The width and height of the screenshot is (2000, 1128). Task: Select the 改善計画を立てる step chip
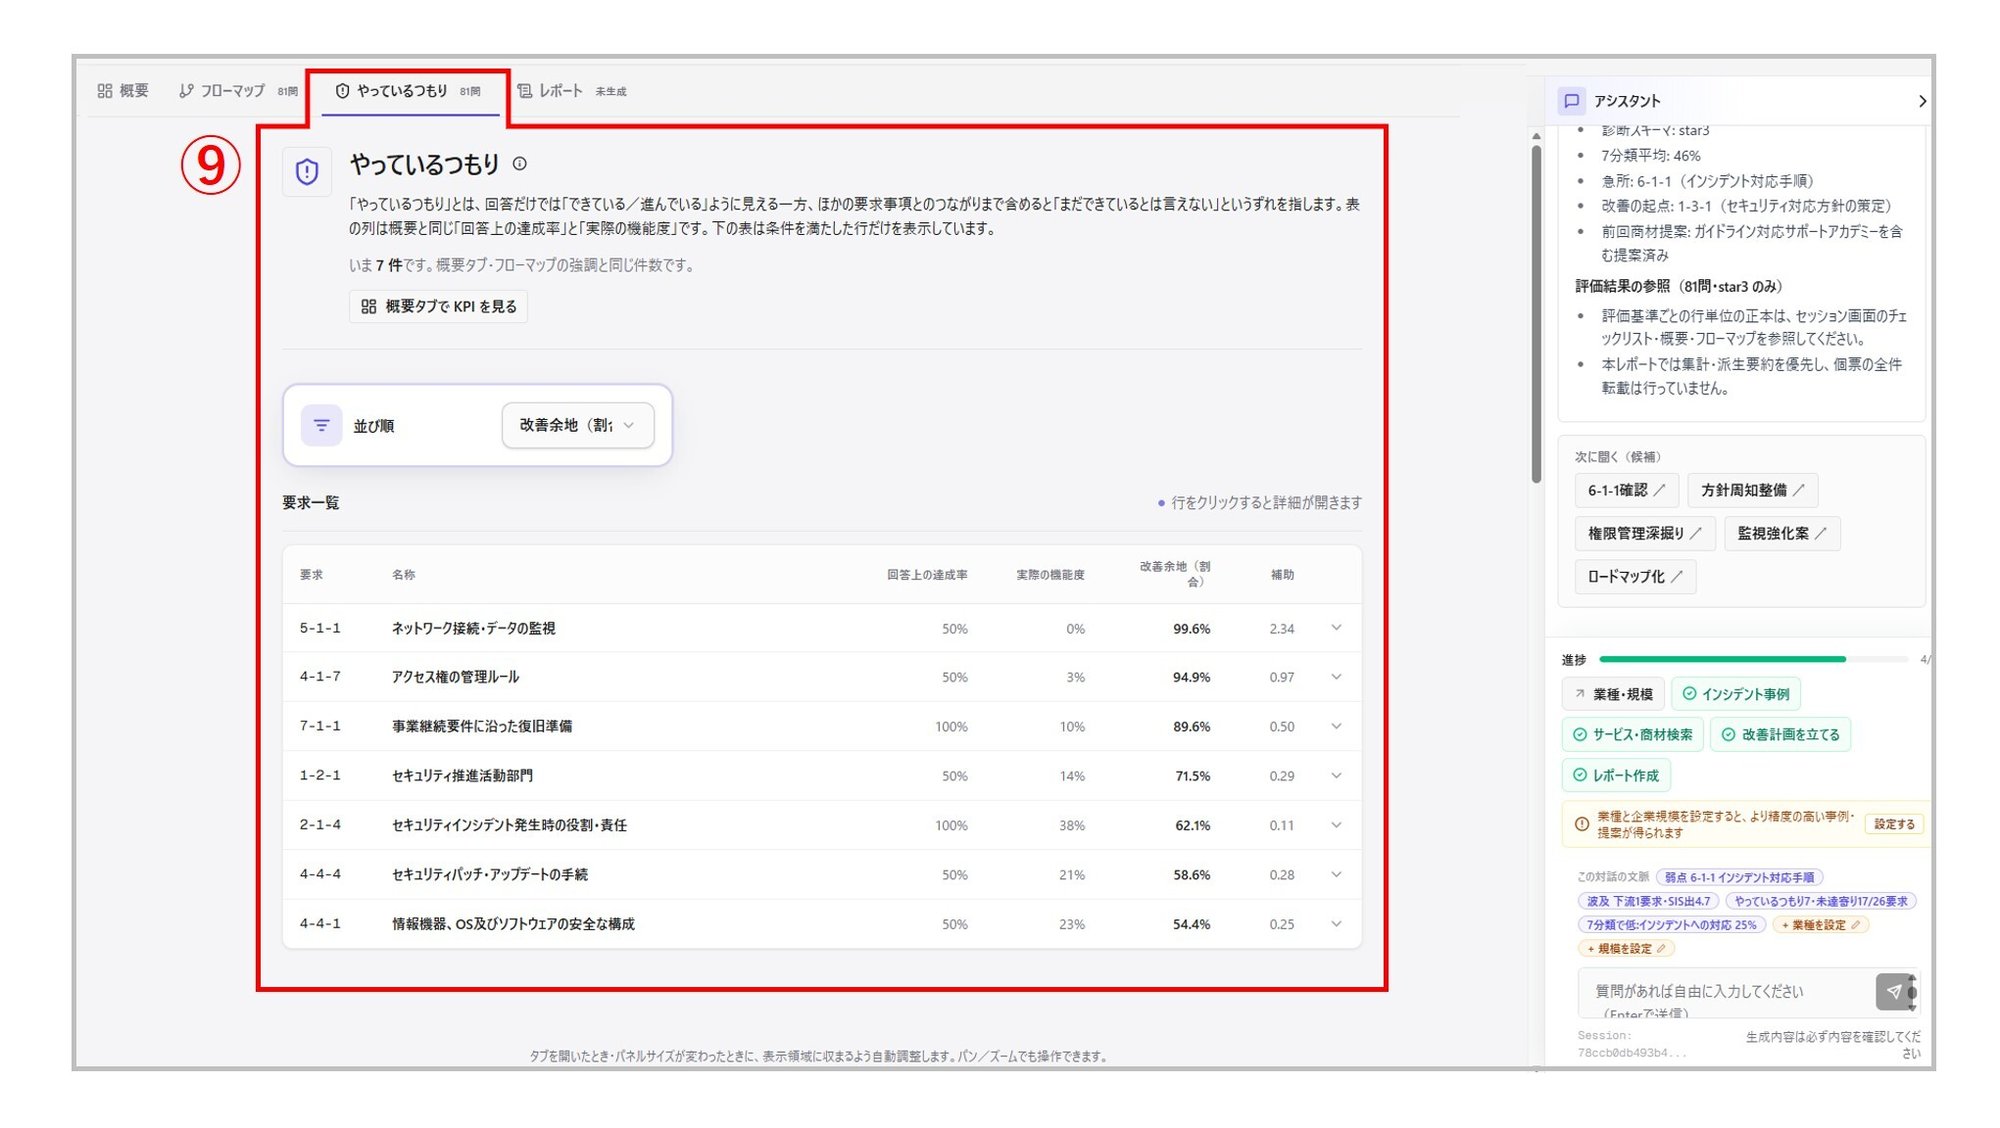pos(1781,734)
